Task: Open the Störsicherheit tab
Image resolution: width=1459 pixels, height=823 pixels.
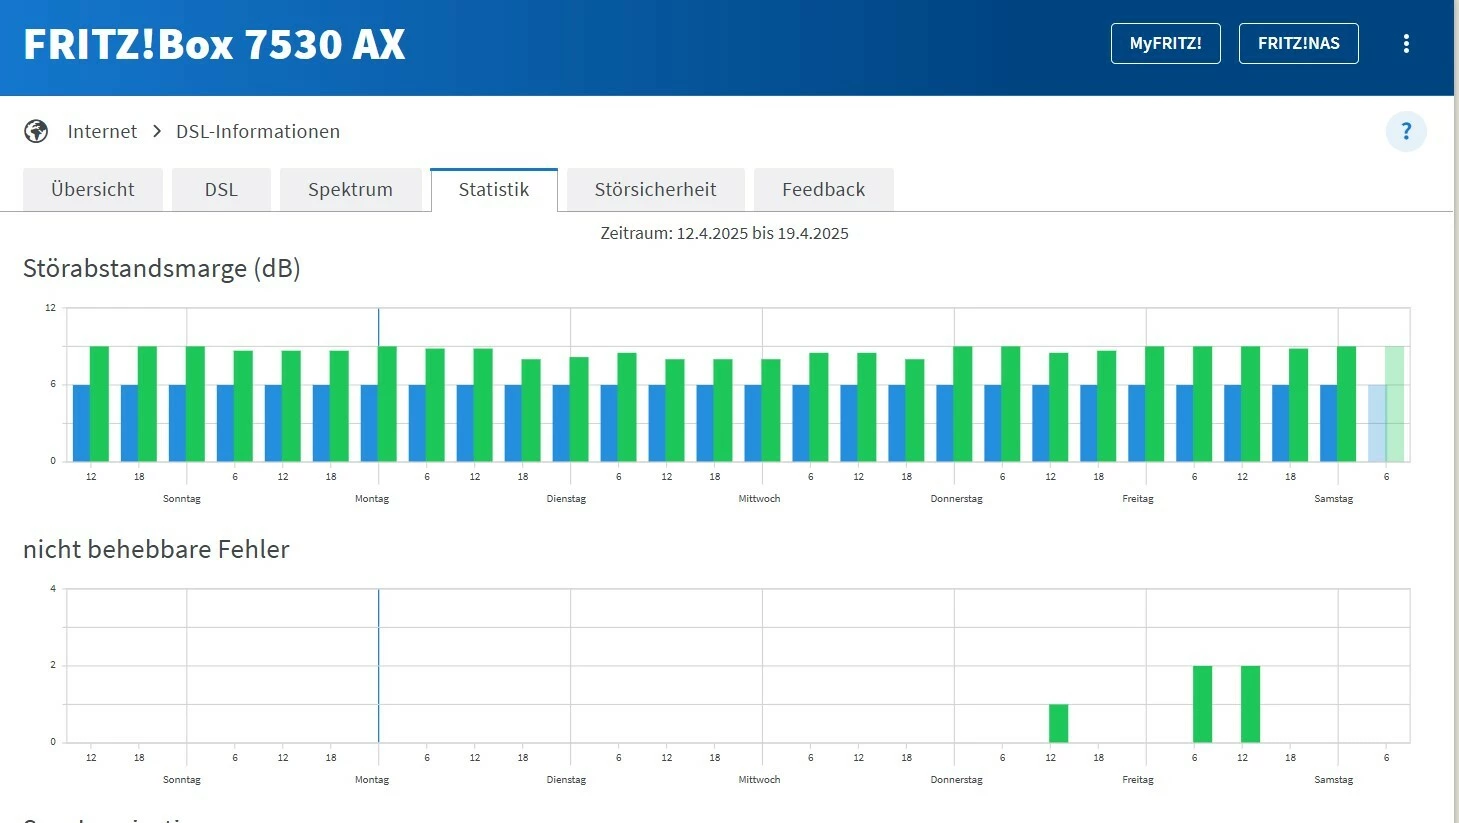Action: point(655,190)
